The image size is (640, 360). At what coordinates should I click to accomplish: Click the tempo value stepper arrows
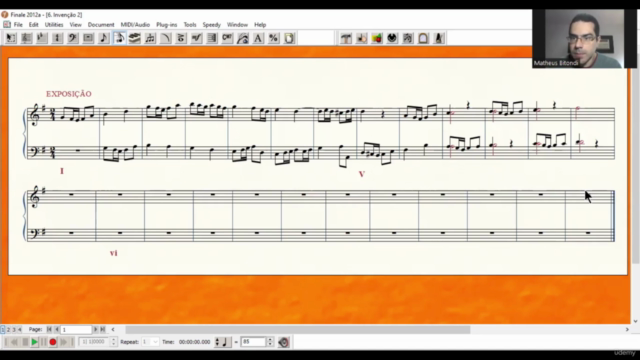point(270,342)
